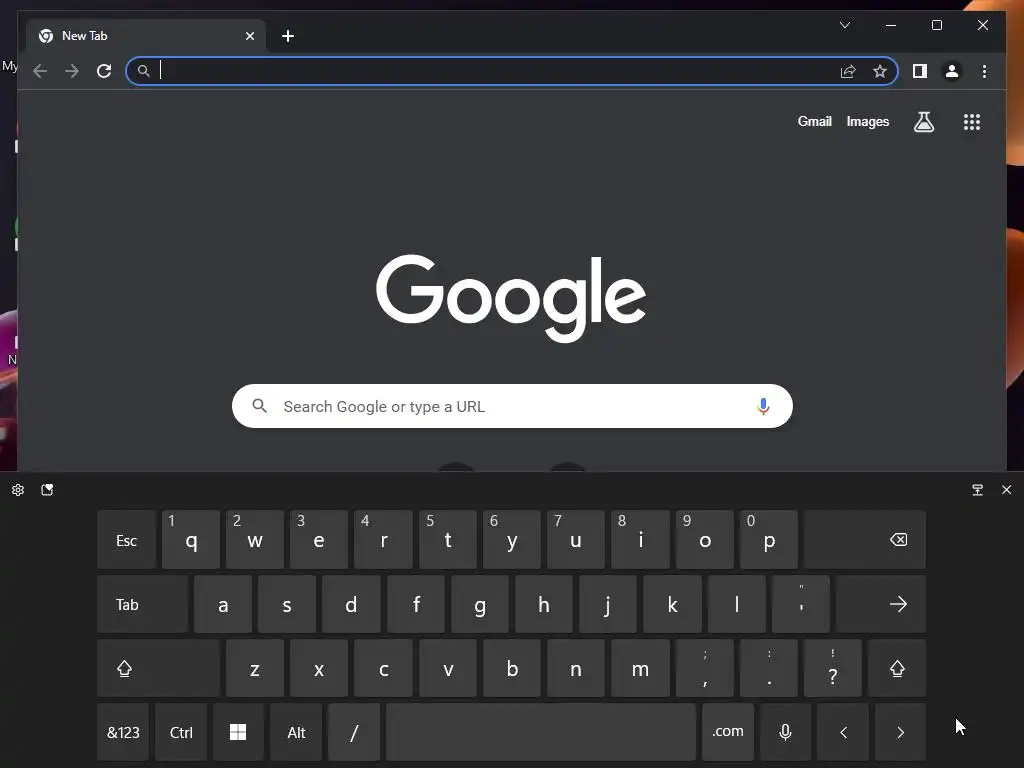1024x768 pixels.
Task: Click the Google logo
Action: point(511,298)
